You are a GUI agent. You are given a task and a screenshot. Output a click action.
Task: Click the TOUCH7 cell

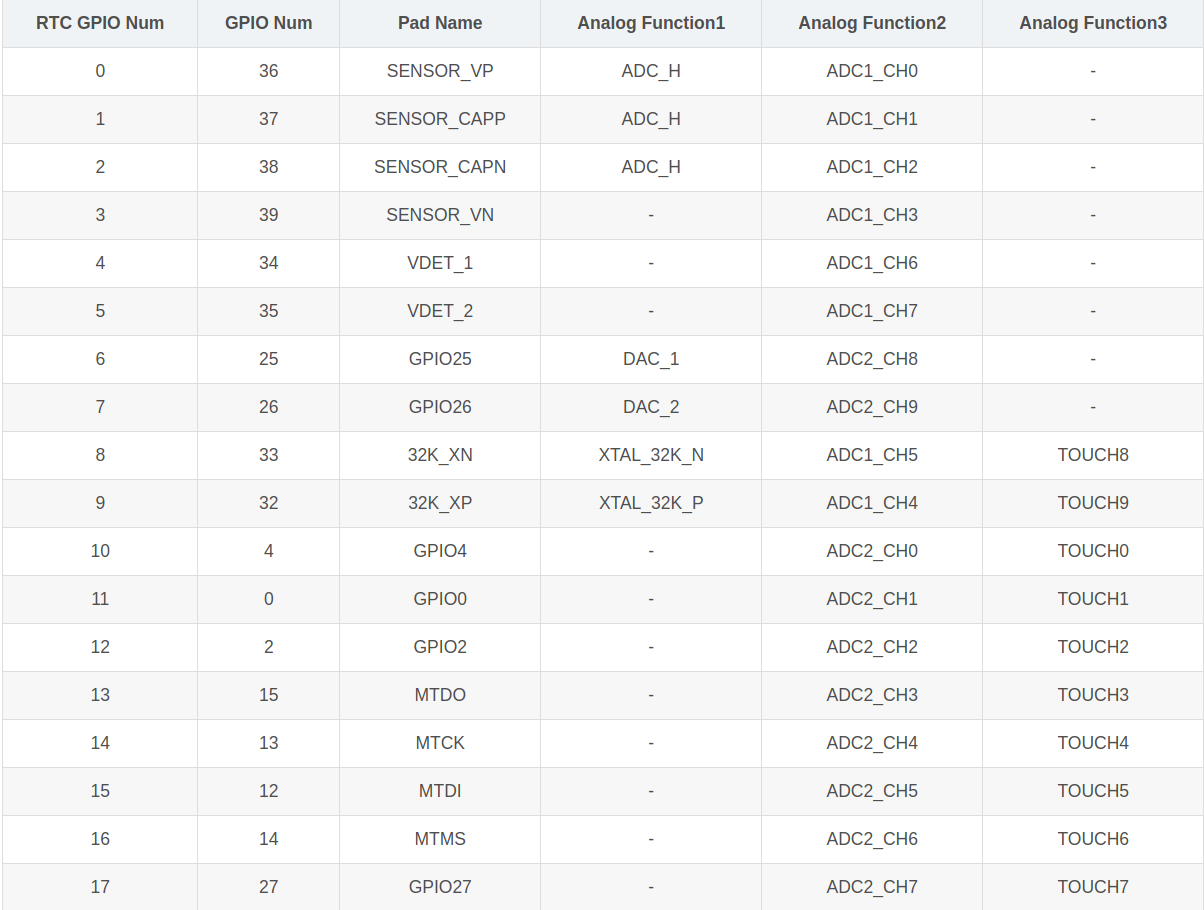pos(1093,887)
